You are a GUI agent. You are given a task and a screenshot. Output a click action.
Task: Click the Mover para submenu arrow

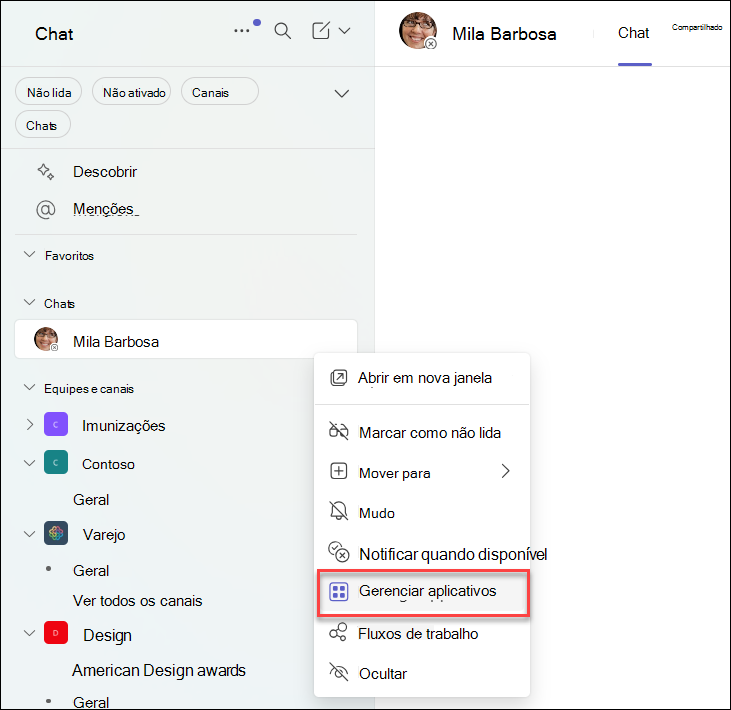(505, 471)
